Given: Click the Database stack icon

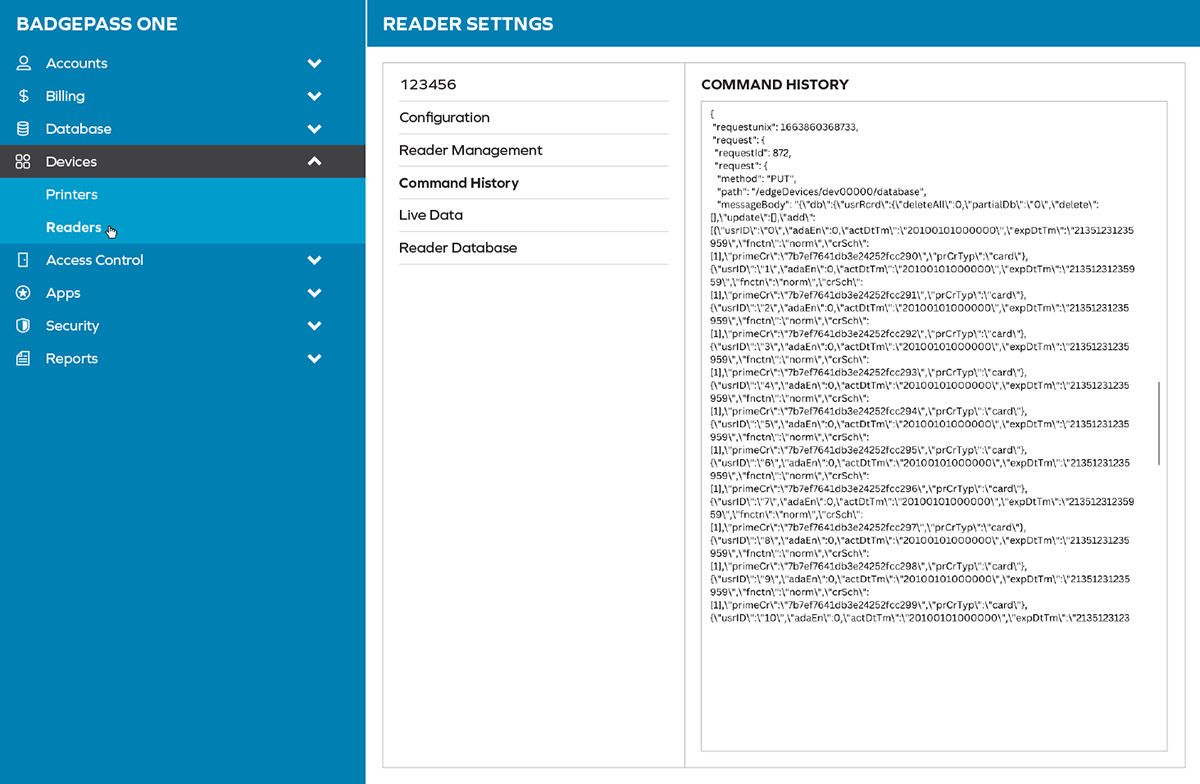Looking at the screenshot, I should (x=23, y=129).
